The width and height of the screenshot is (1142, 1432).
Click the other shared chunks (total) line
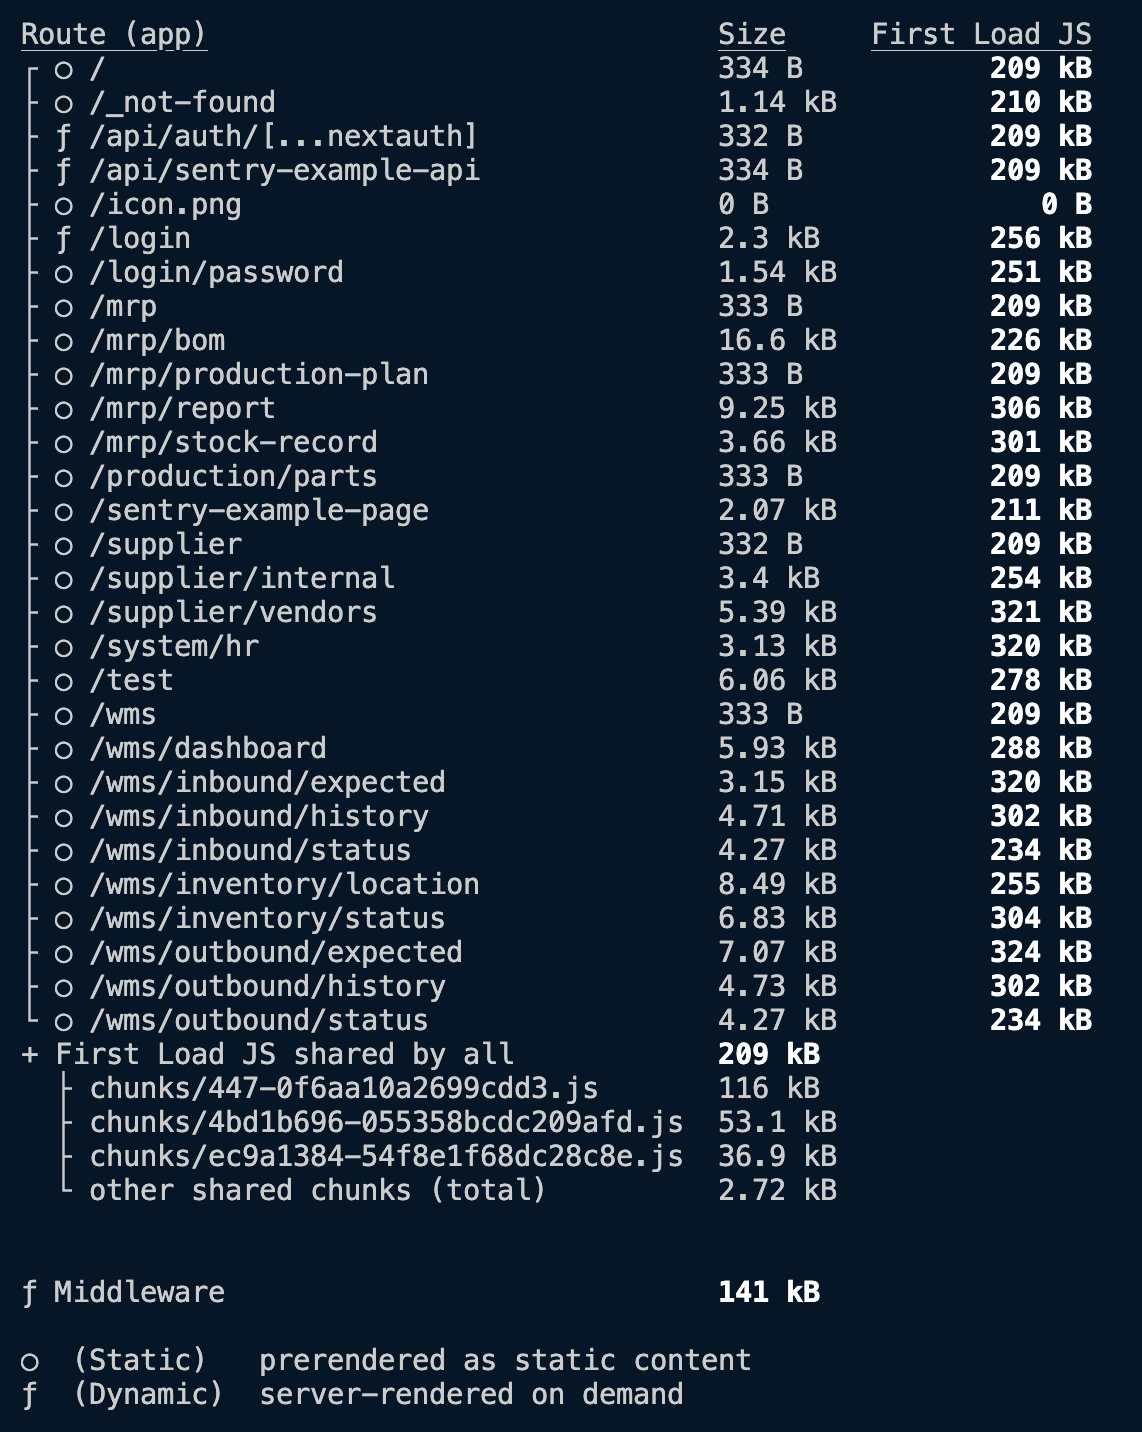[318, 1191]
